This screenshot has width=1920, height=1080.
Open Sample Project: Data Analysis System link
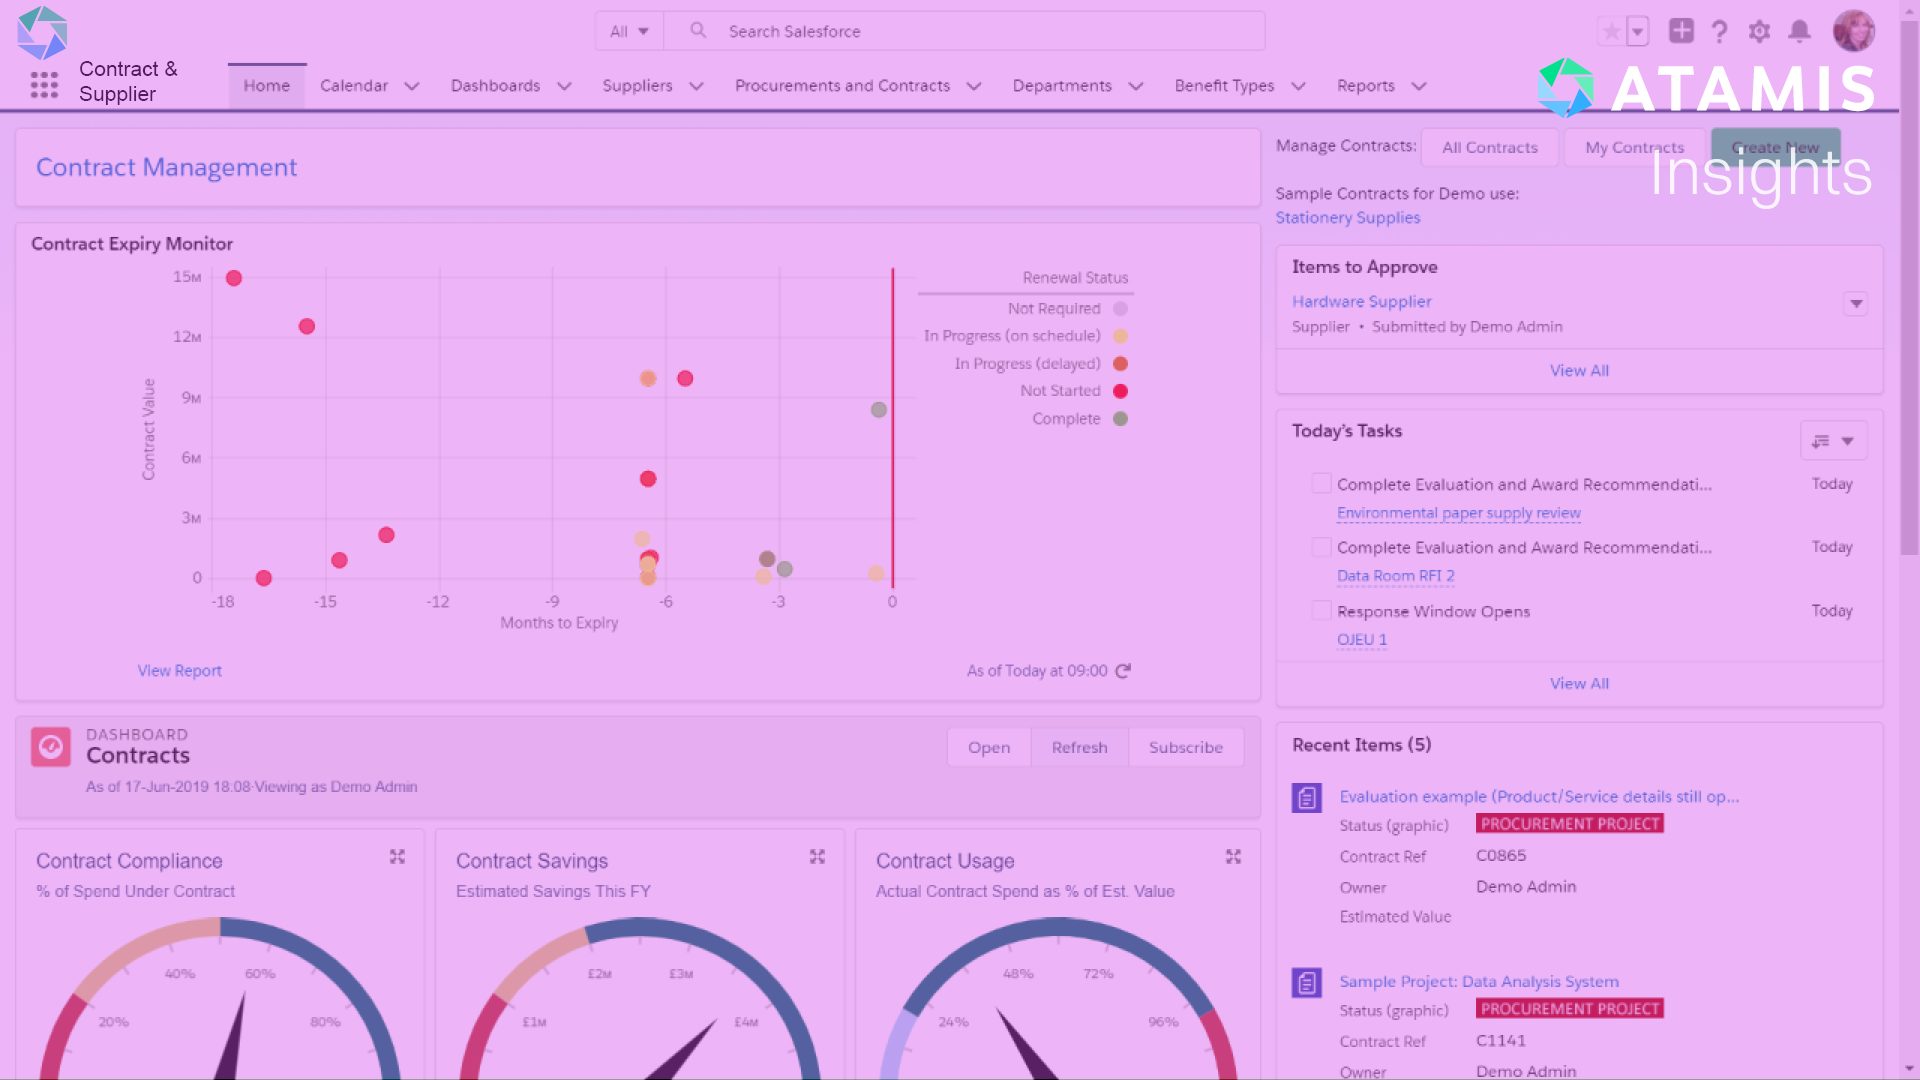tap(1479, 982)
